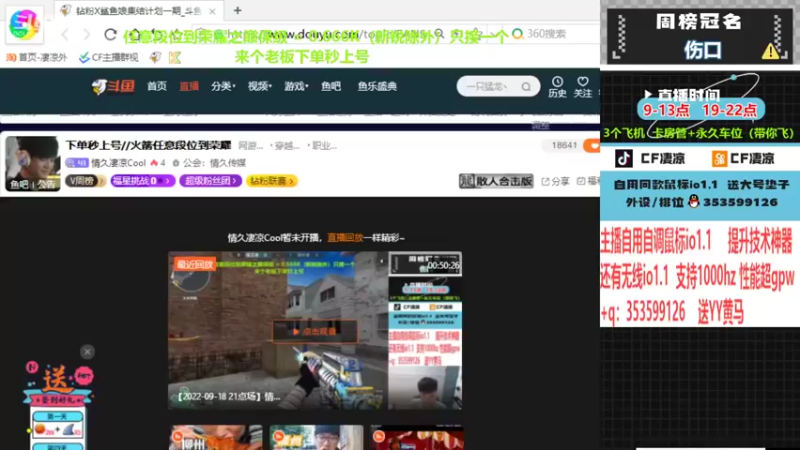Expand the 钻粉联赛 badge
Viewport: 800px width, 450px height.
(x=271, y=181)
